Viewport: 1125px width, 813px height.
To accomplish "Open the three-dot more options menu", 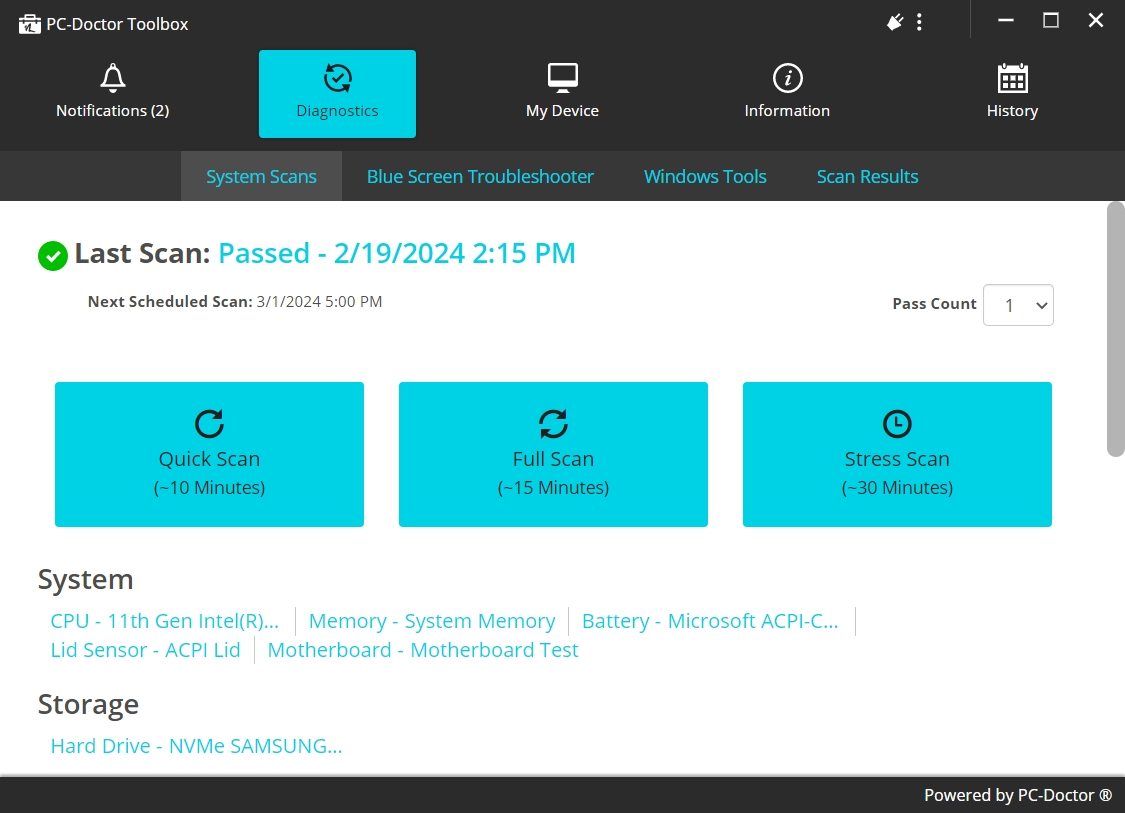I will [x=919, y=22].
